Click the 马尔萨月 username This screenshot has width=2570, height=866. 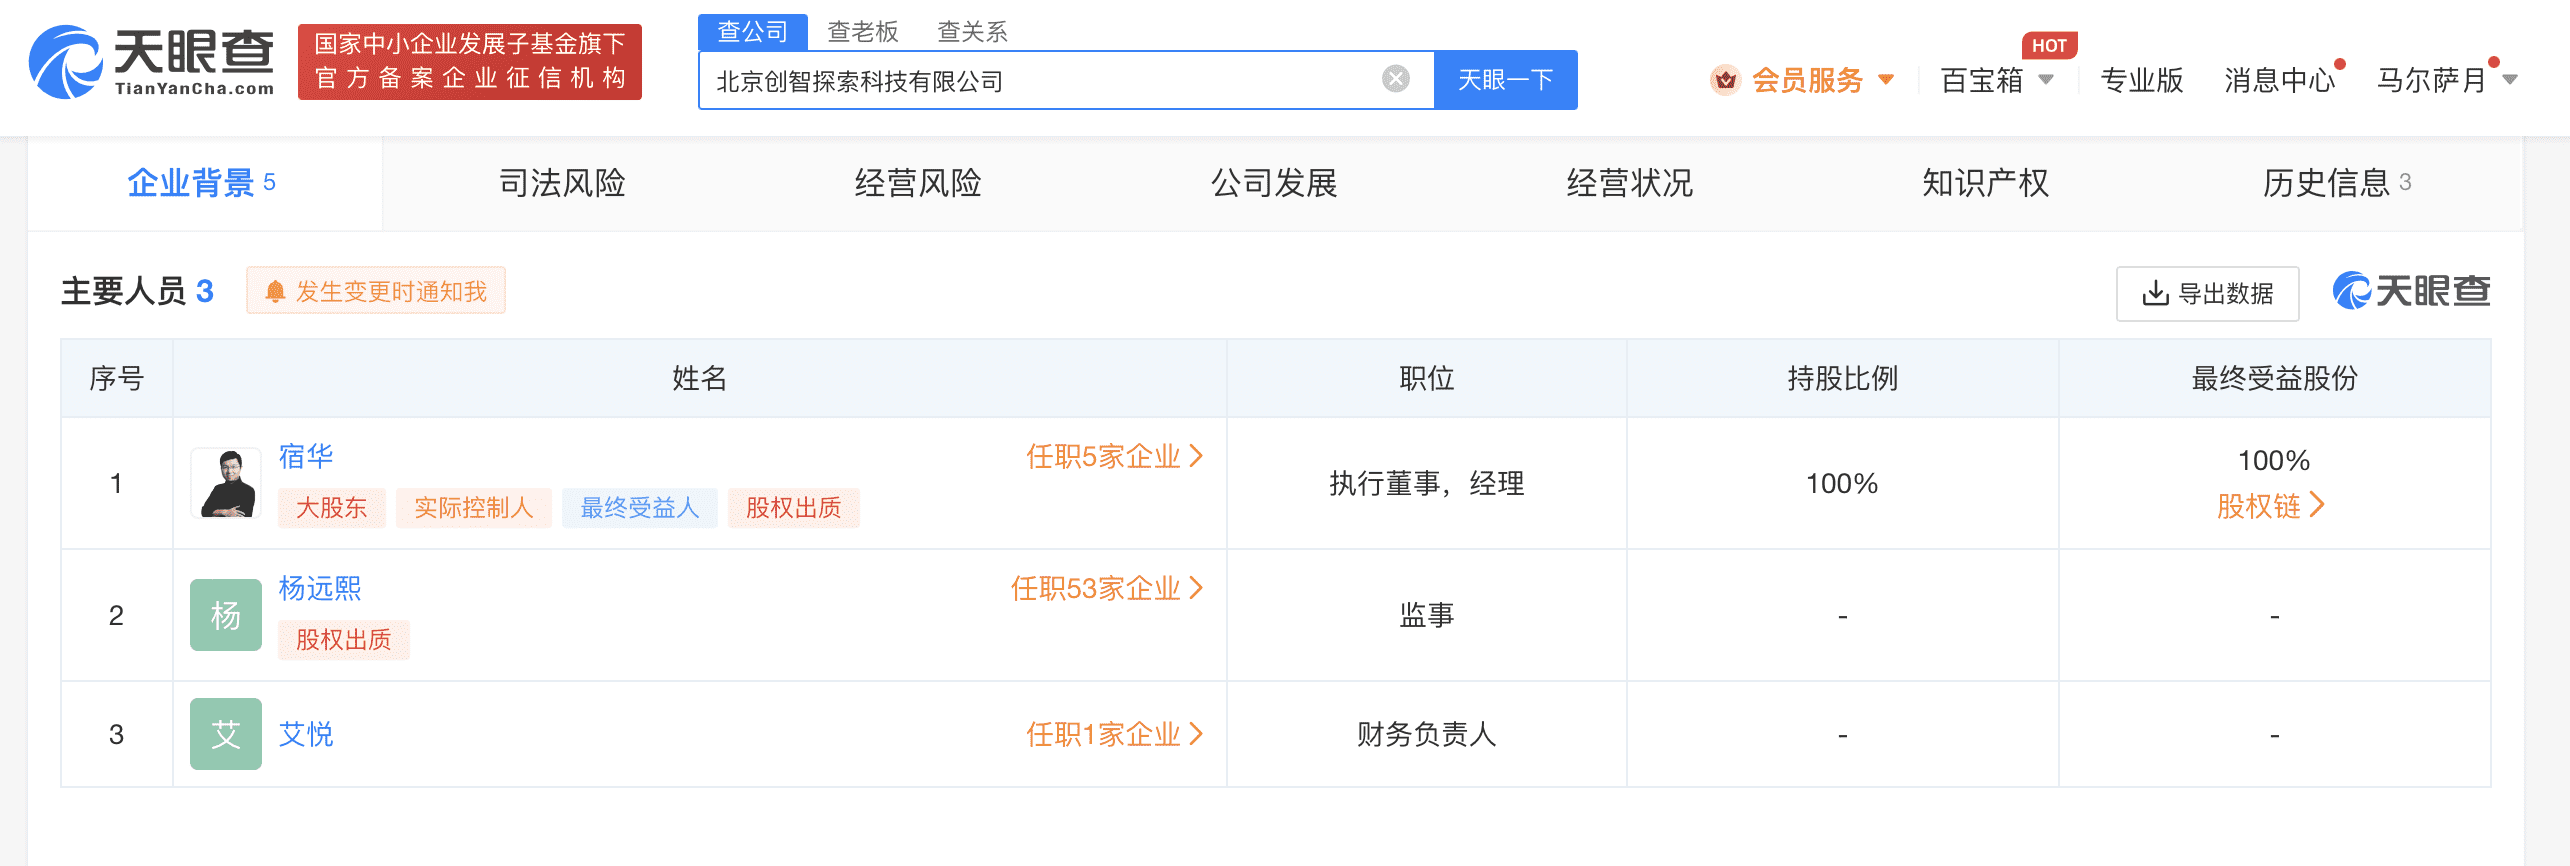click(2432, 80)
